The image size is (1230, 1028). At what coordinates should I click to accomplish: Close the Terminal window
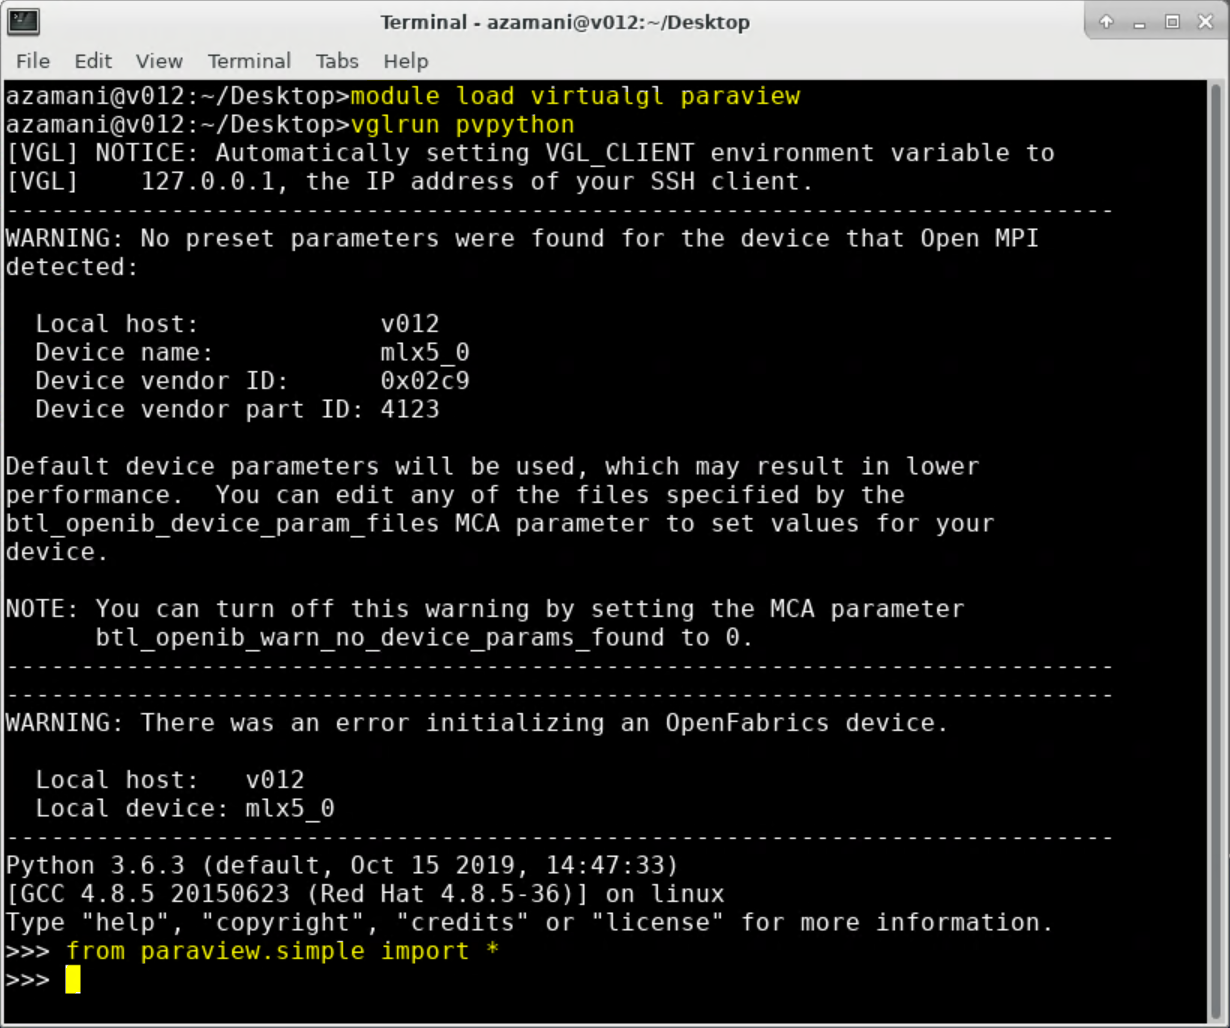[1205, 22]
